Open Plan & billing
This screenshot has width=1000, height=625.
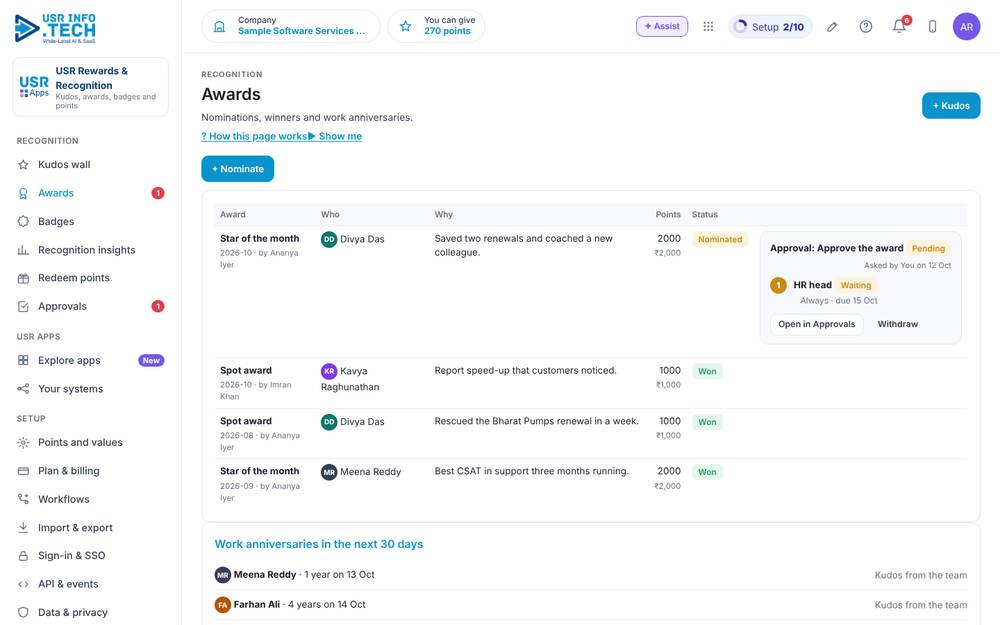[x=91, y=471]
